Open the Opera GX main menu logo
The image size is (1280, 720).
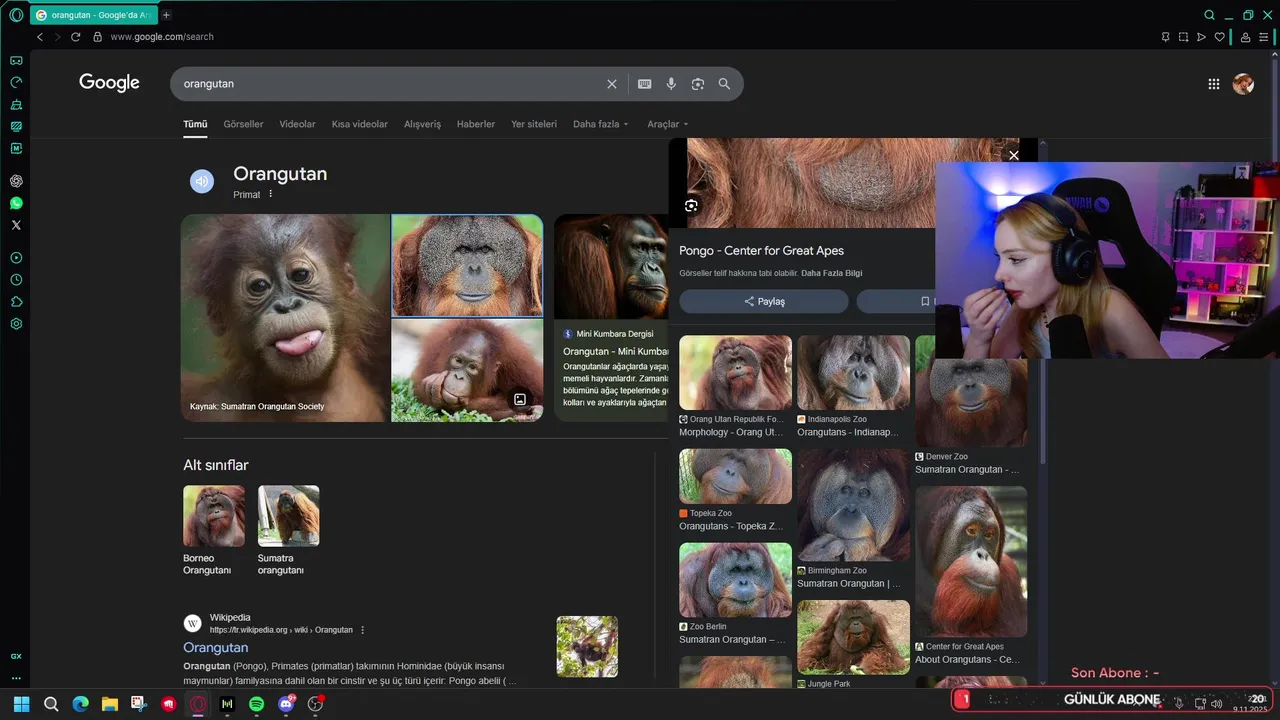point(16,15)
